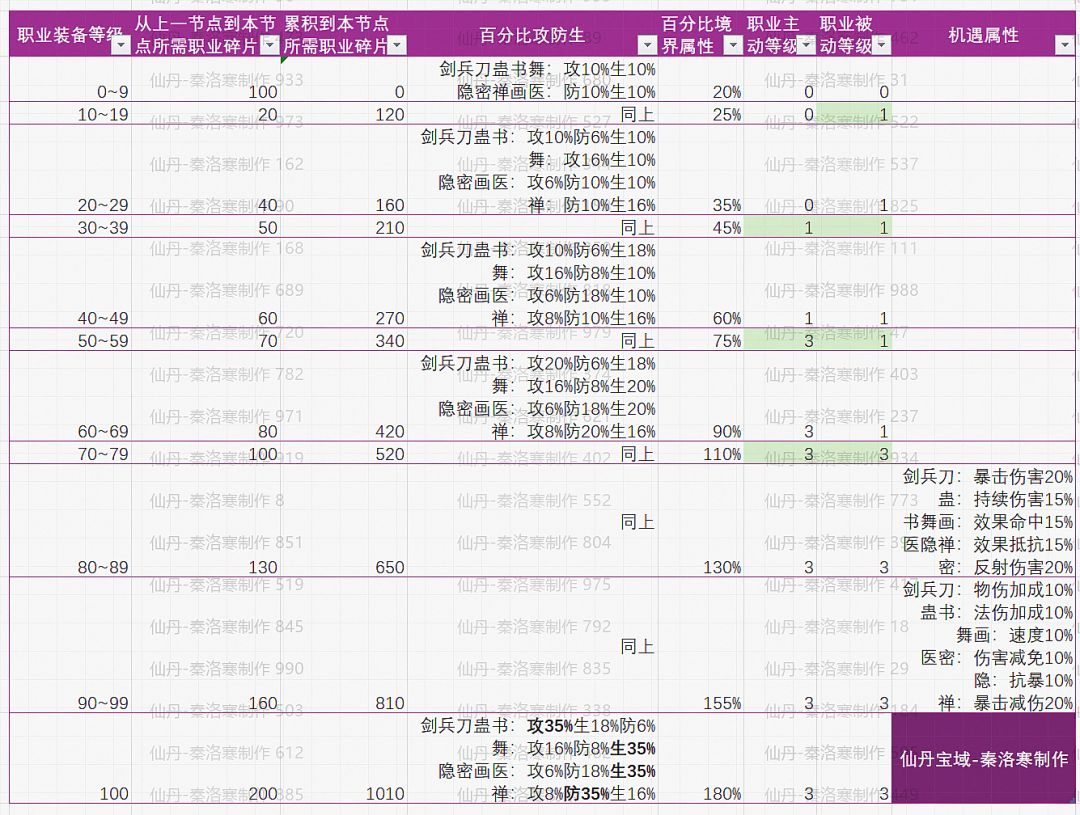Viewport: 1080px width, 815px height.
Task: Select the 职业装备等级 header cell text
Action: [70, 35]
